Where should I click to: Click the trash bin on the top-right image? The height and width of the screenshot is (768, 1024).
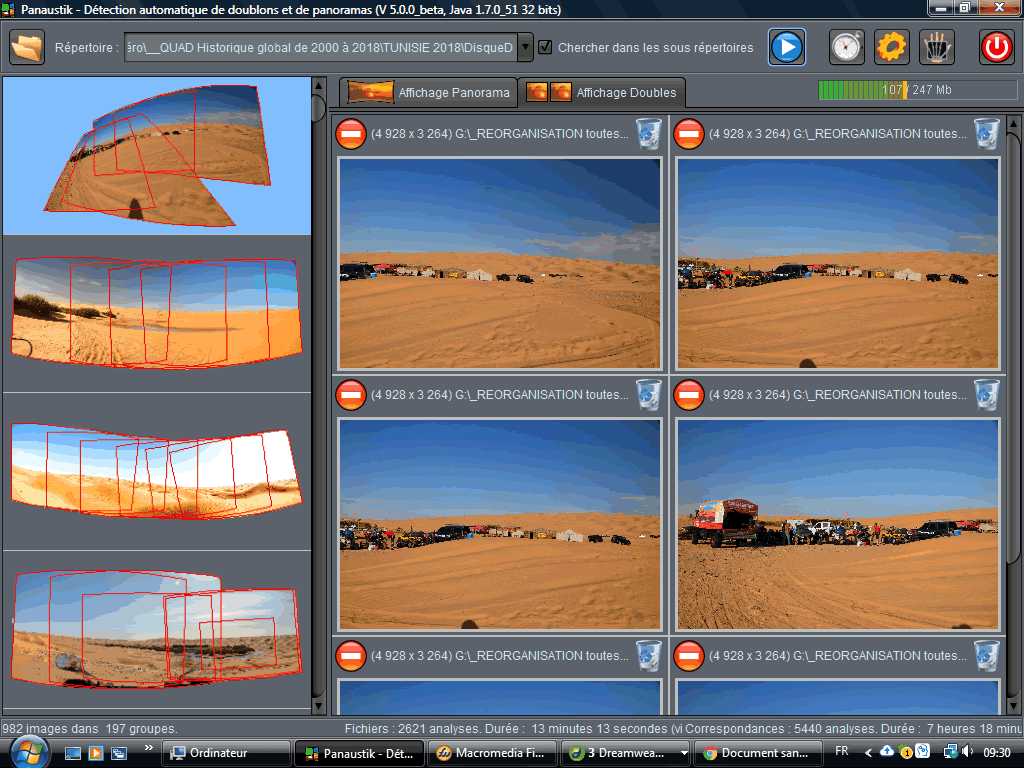click(987, 133)
